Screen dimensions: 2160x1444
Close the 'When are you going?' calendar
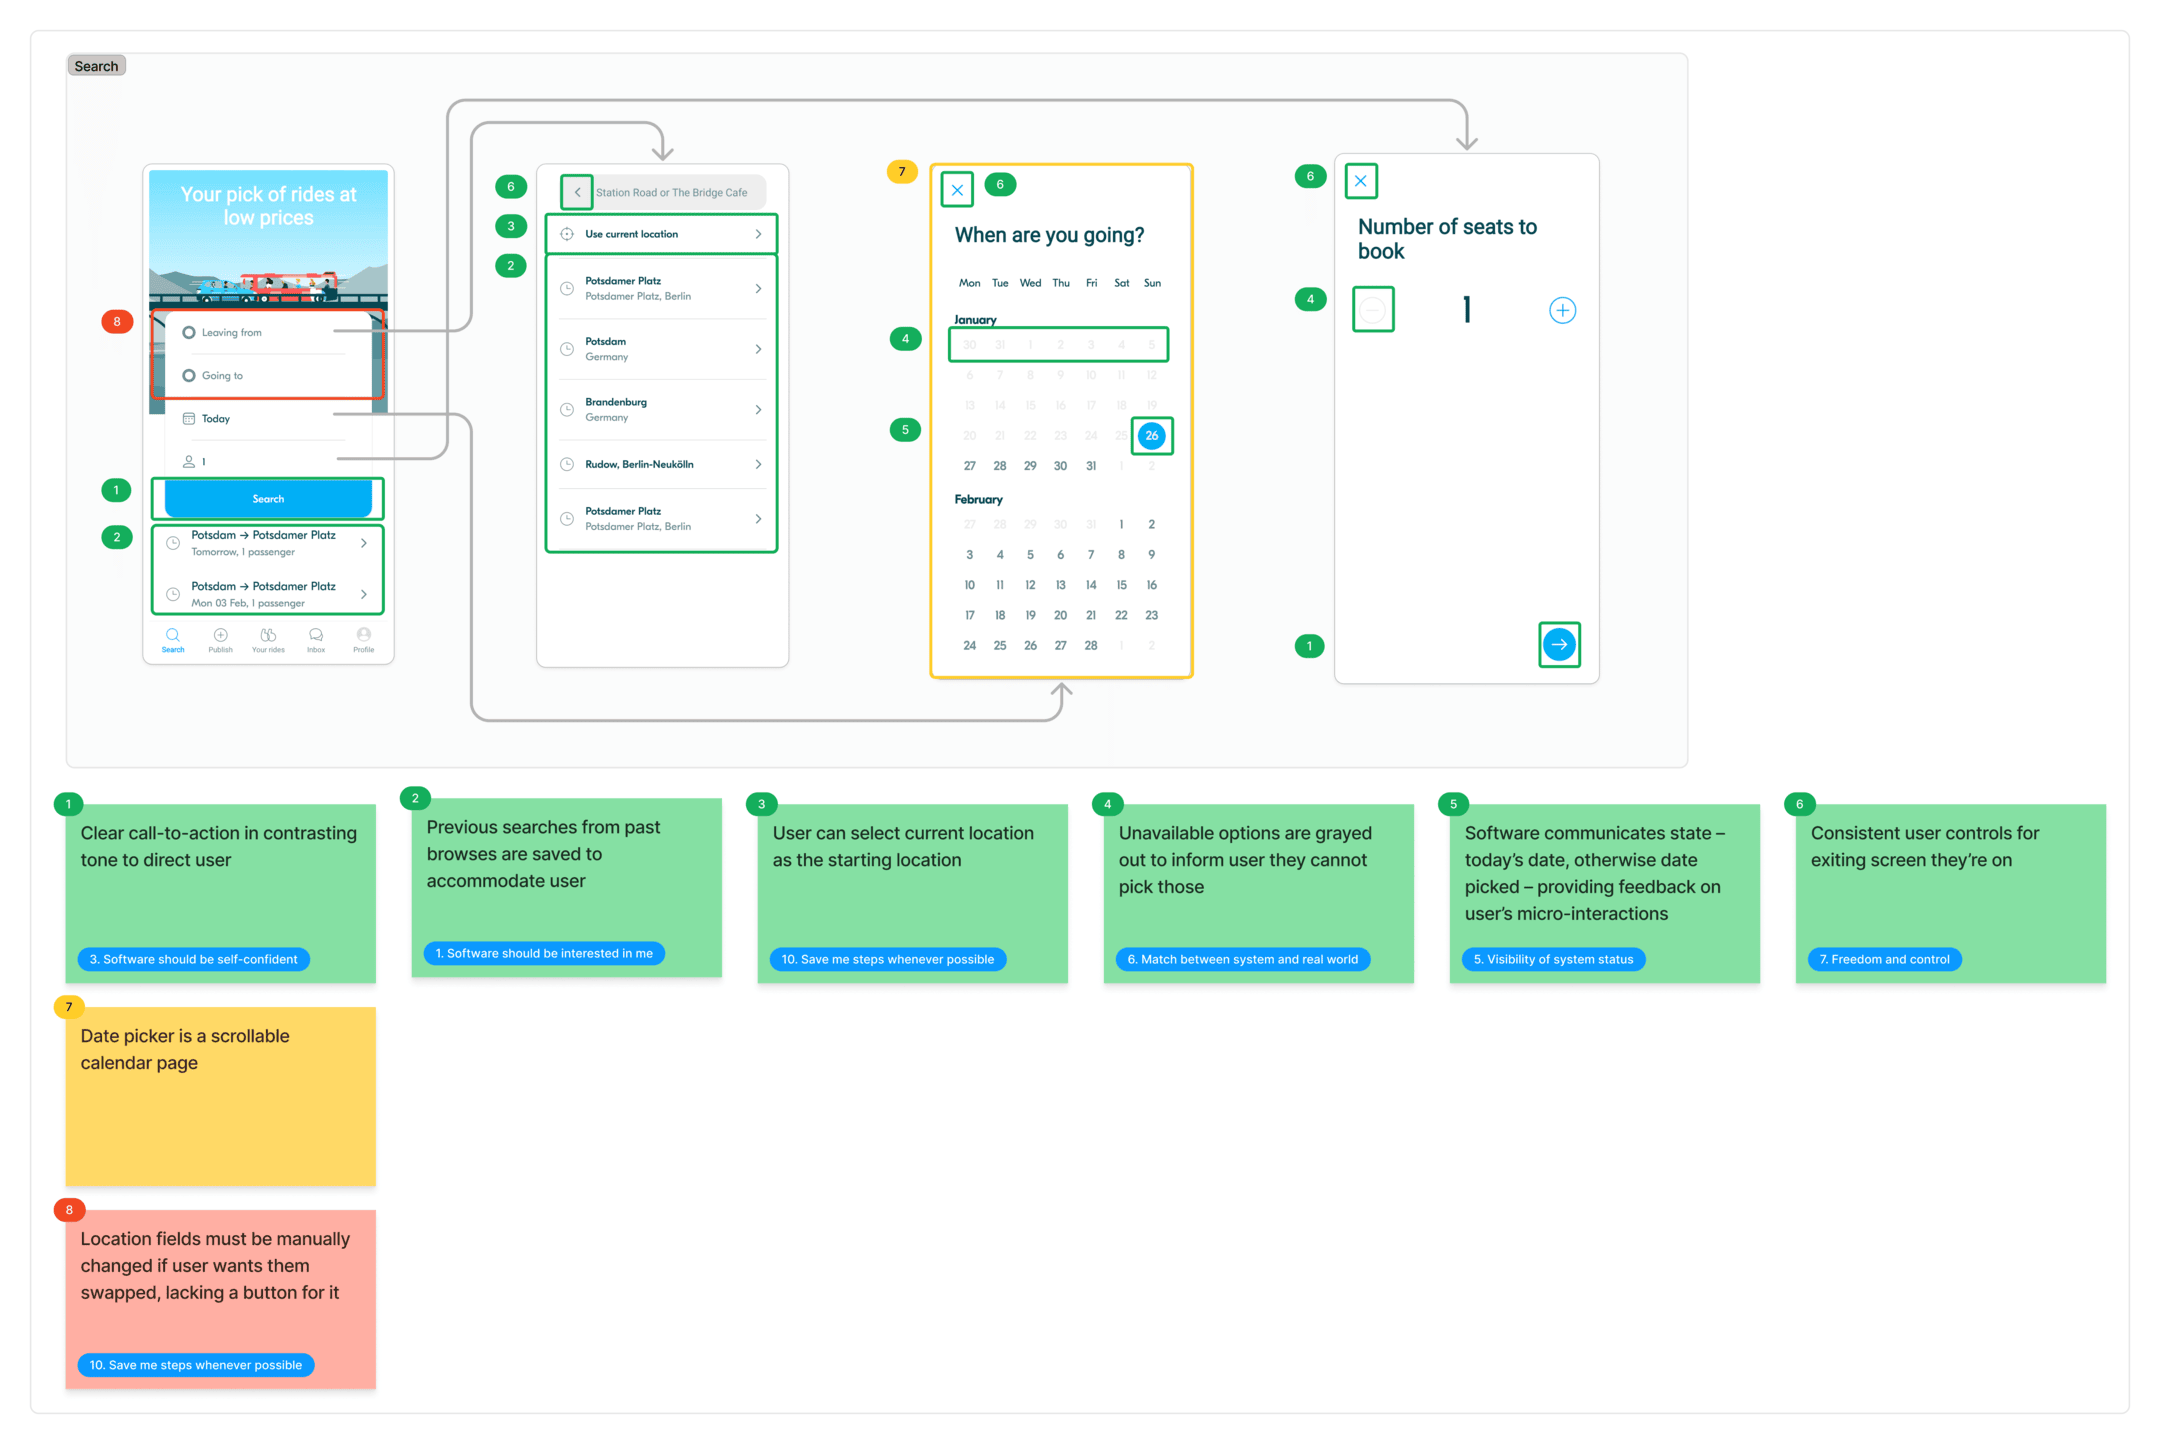click(957, 189)
